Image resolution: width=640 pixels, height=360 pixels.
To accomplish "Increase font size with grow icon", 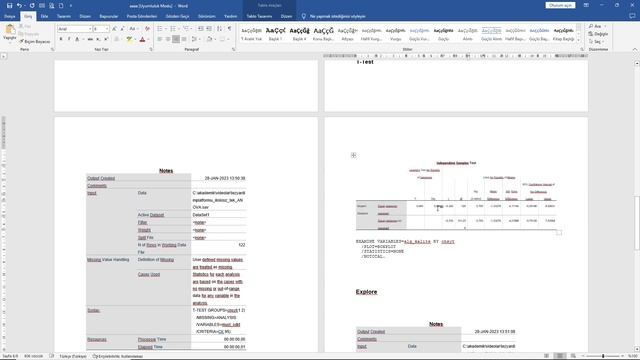I will coord(114,29).
